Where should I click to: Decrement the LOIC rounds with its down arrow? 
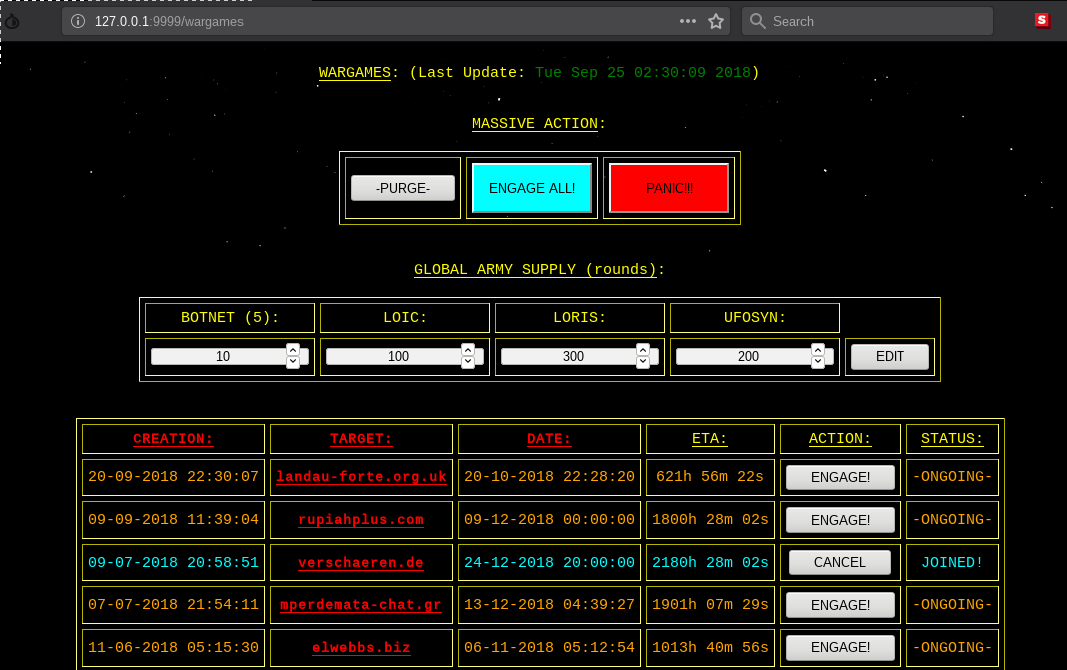468,362
